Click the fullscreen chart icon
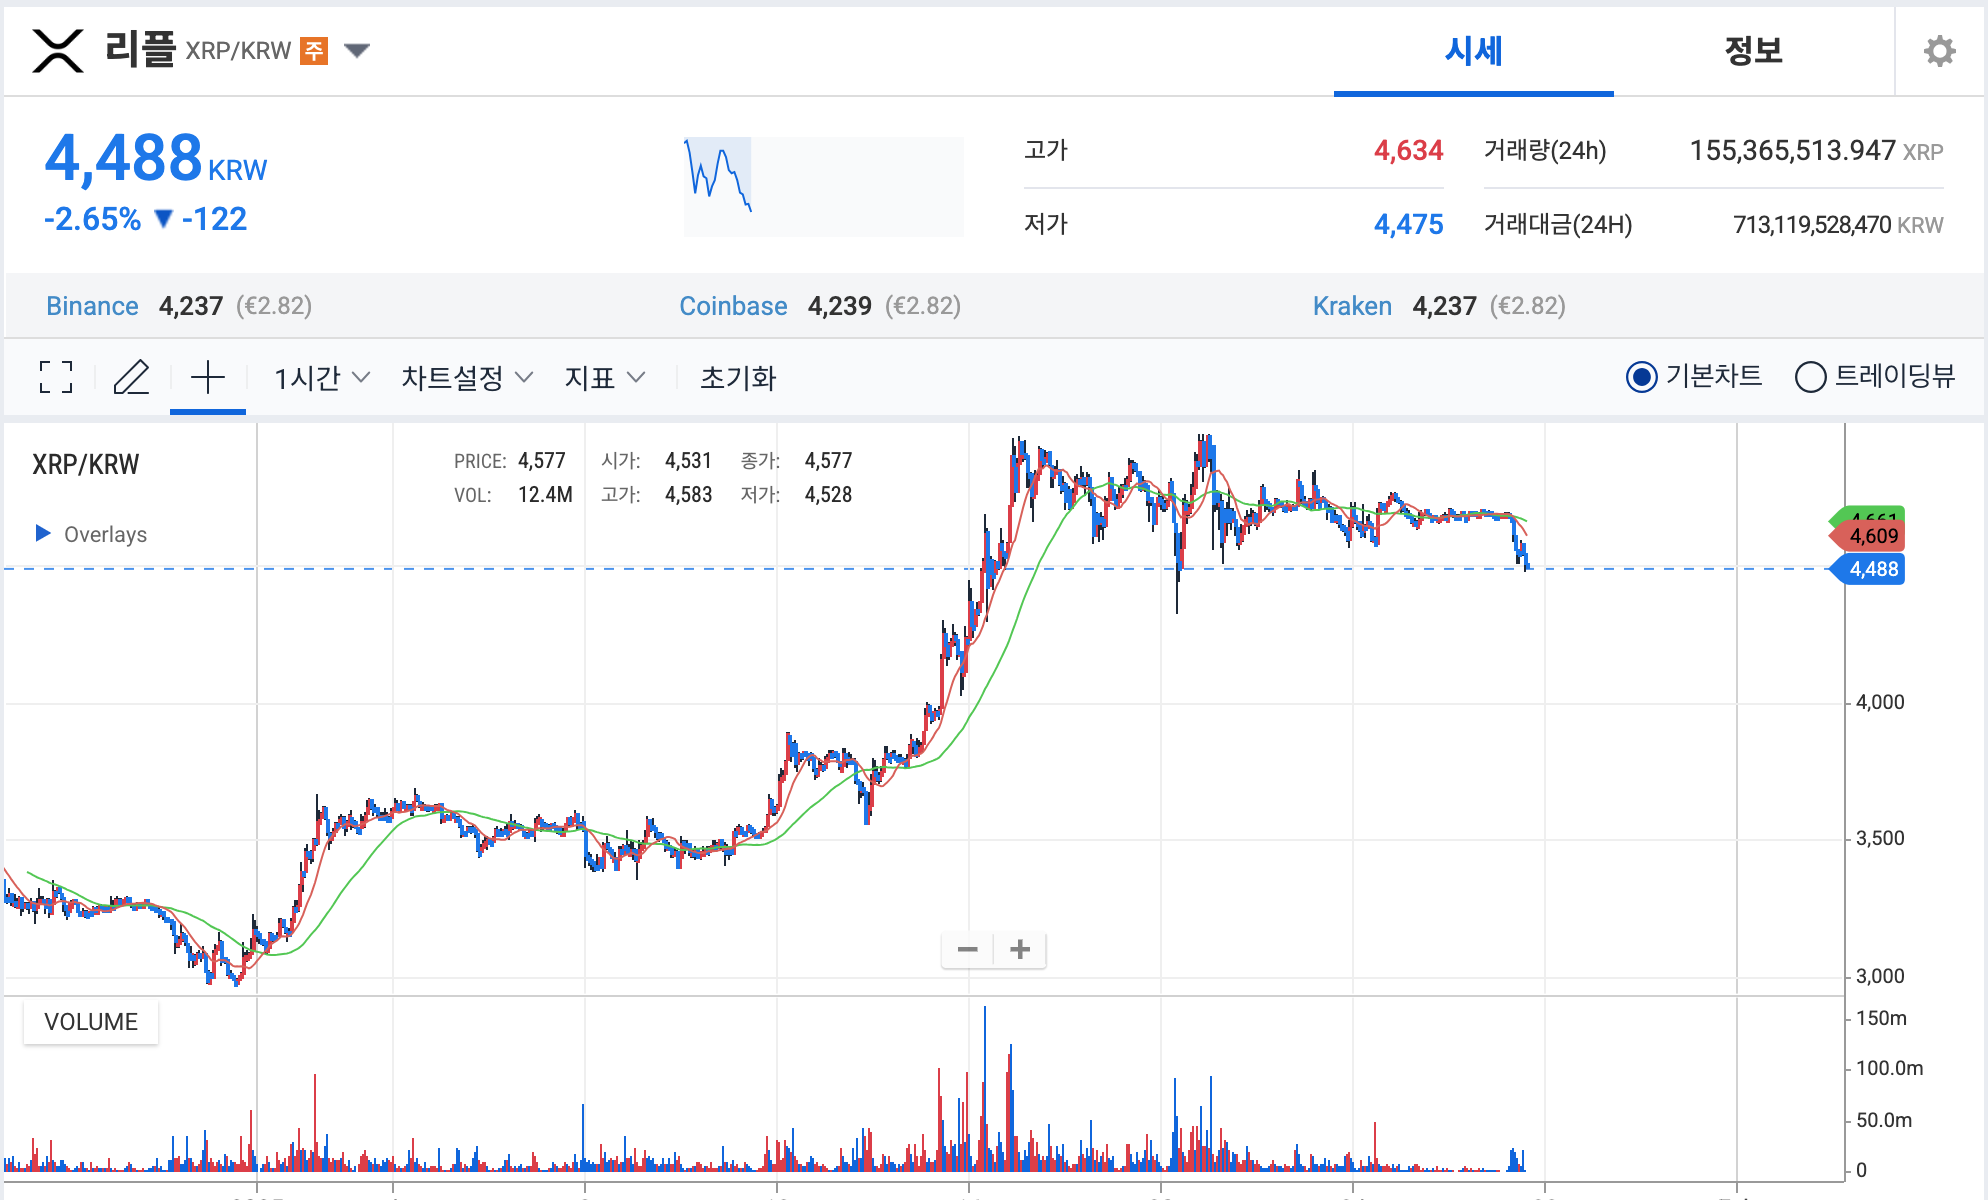 click(x=55, y=378)
